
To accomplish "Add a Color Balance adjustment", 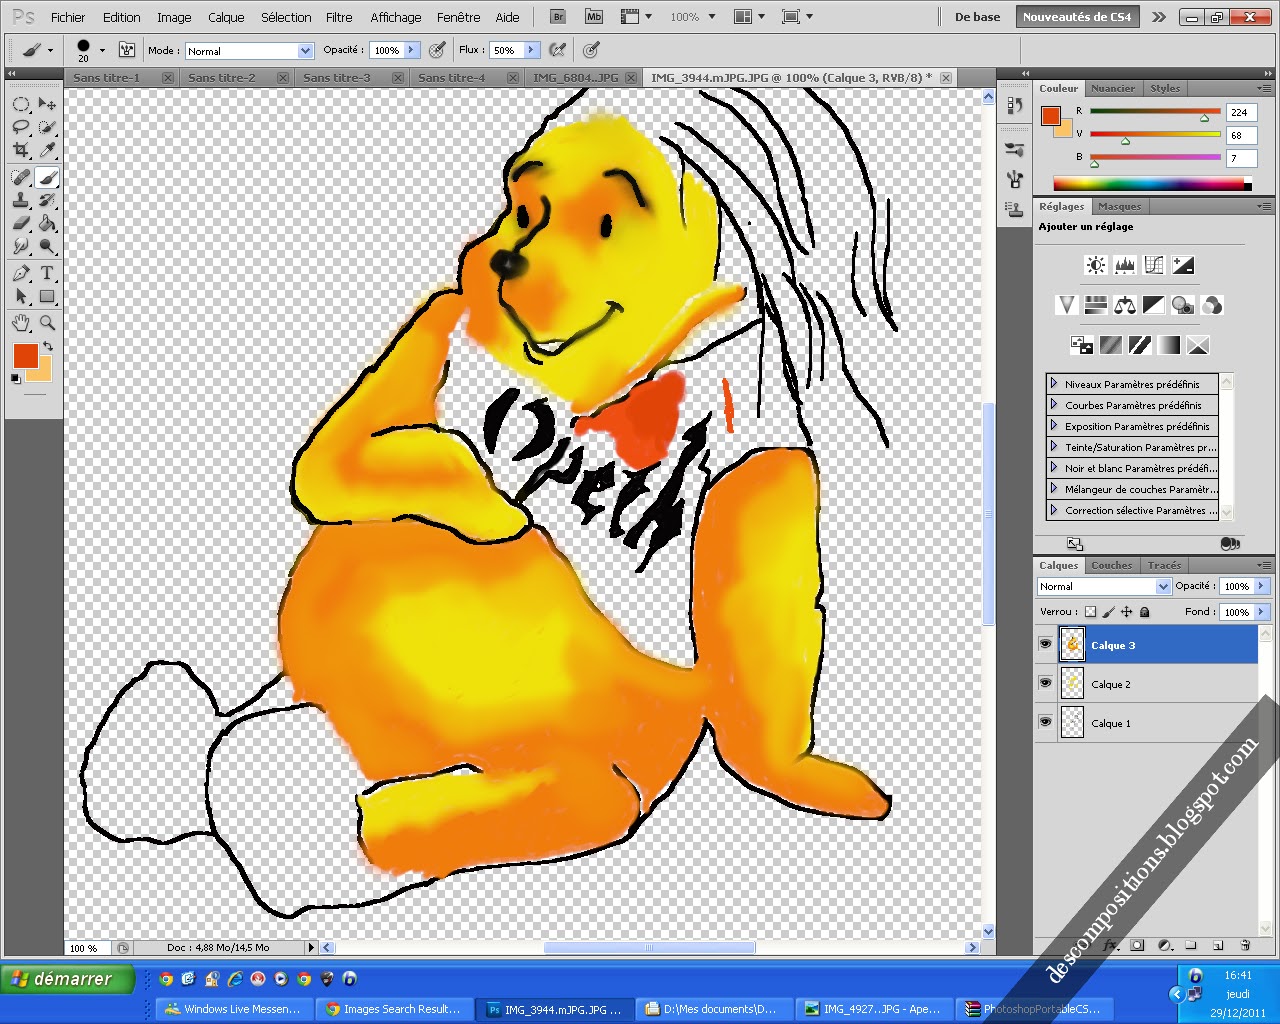I will [1125, 305].
